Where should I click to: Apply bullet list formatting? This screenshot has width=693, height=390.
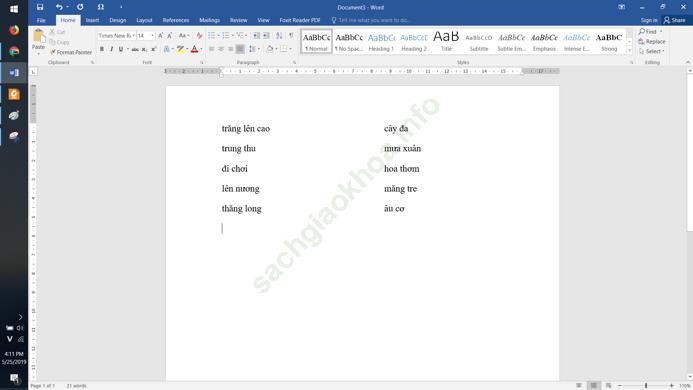(212, 35)
